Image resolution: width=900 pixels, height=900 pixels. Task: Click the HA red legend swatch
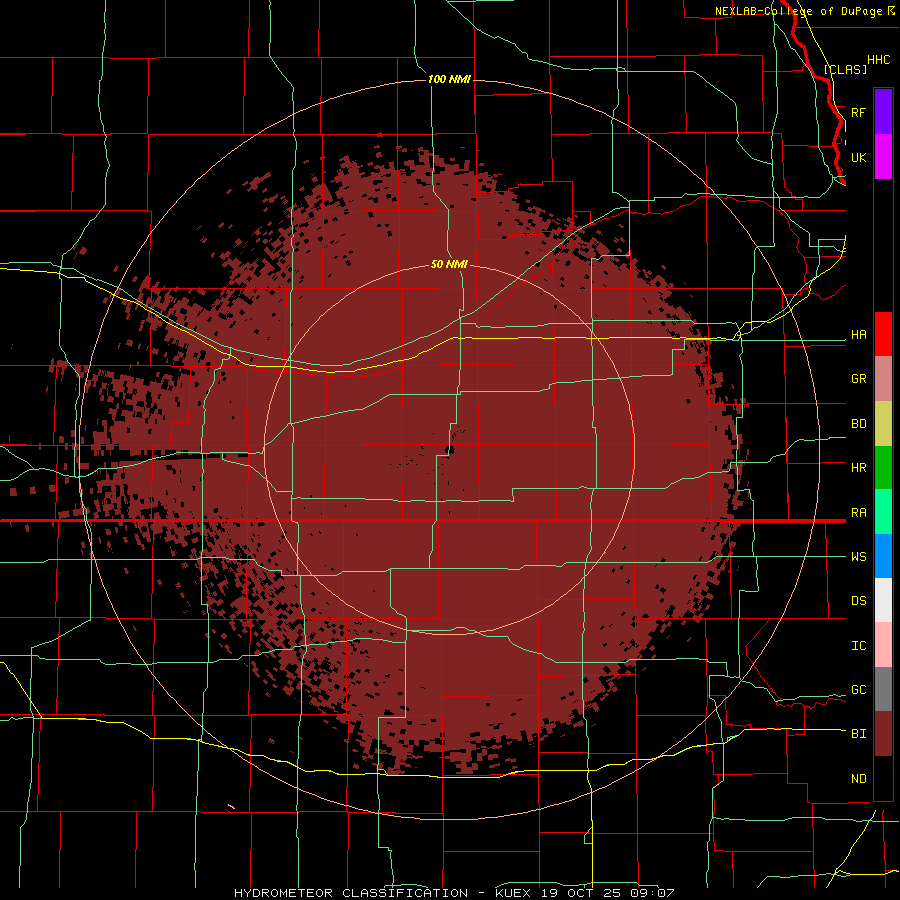883,334
